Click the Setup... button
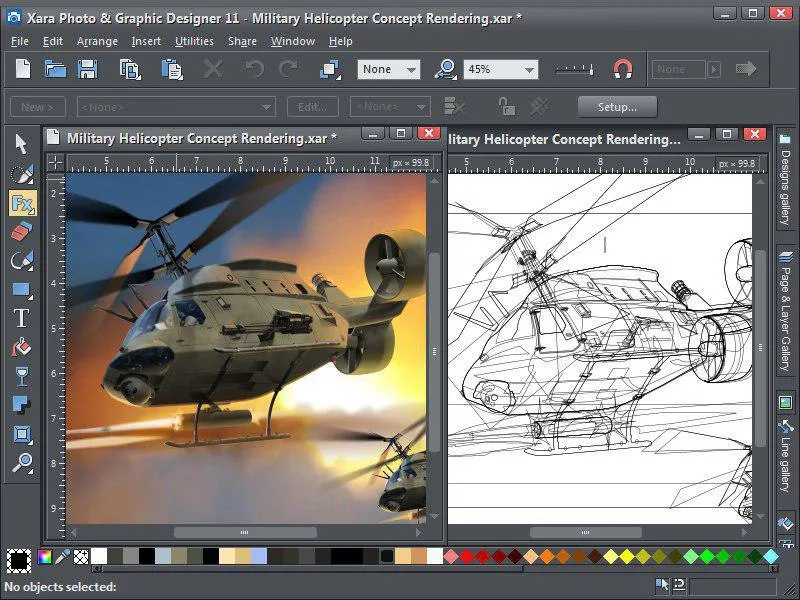Viewport: 800px width, 600px height. pos(617,107)
